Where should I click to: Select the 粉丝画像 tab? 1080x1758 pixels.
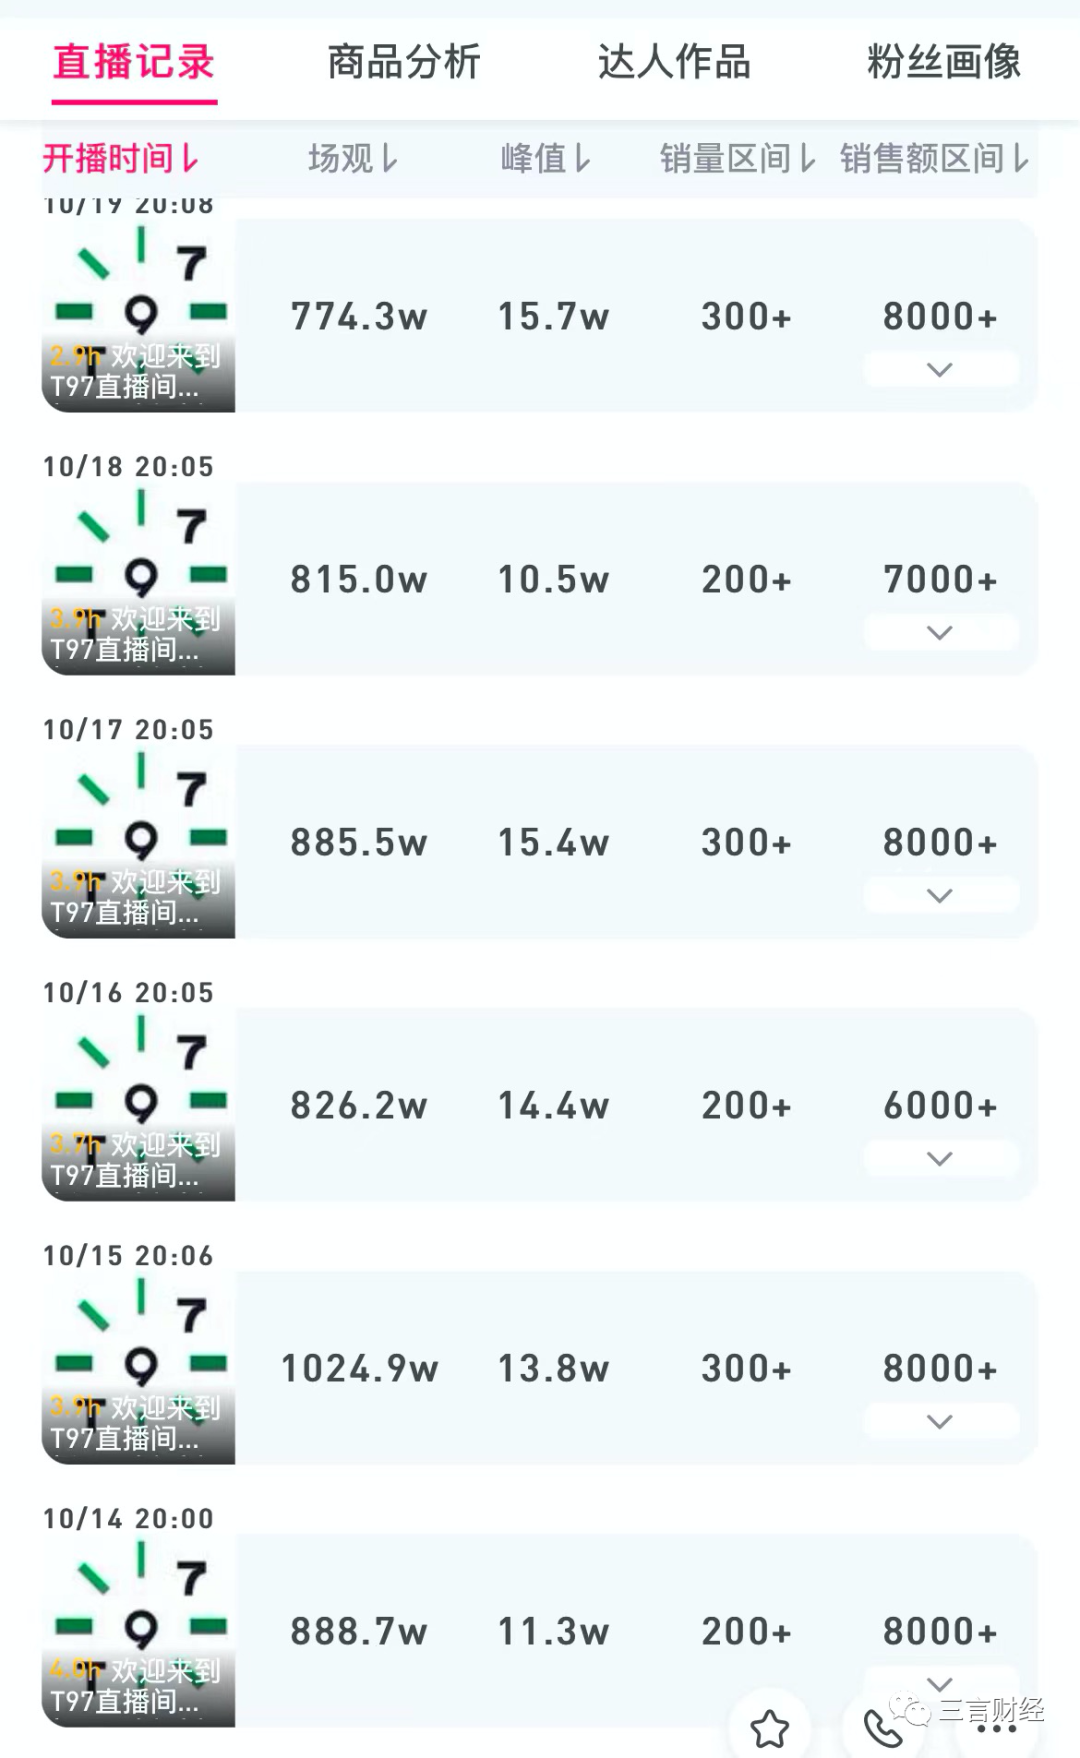click(x=943, y=62)
